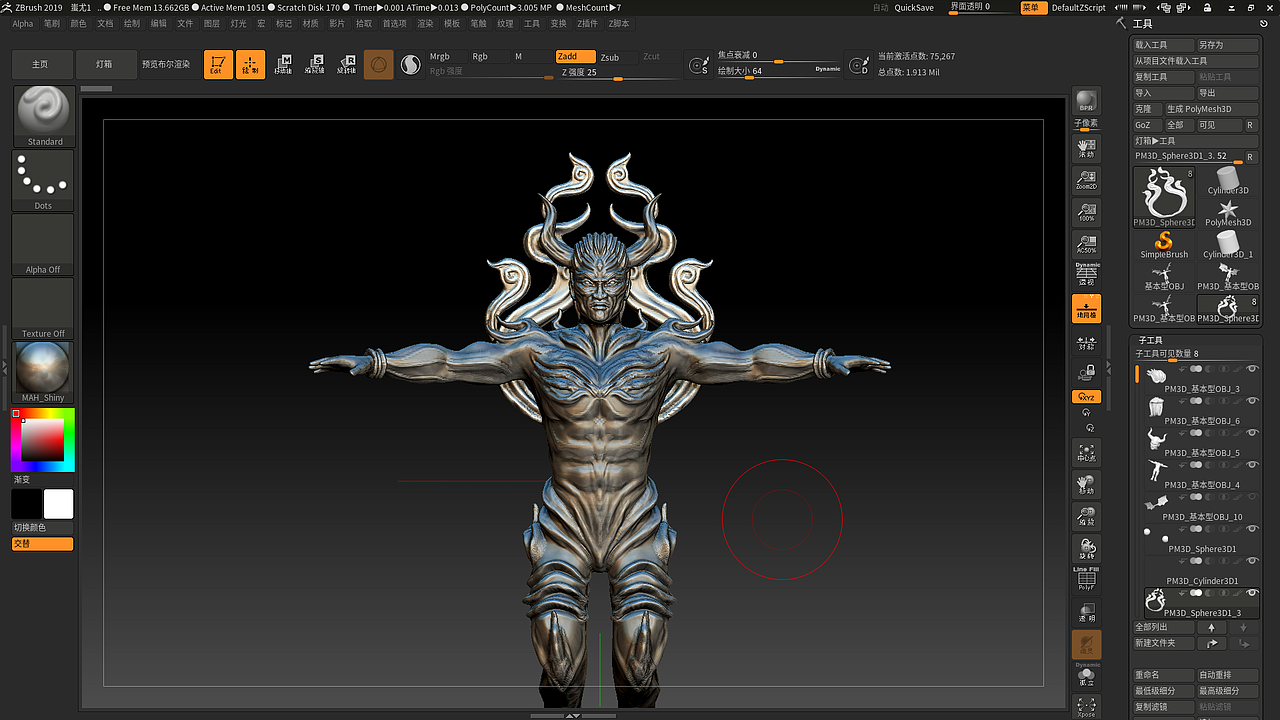Toggle the Dynamic perspective icon
The image size is (1280, 720).
pos(1086,275)
